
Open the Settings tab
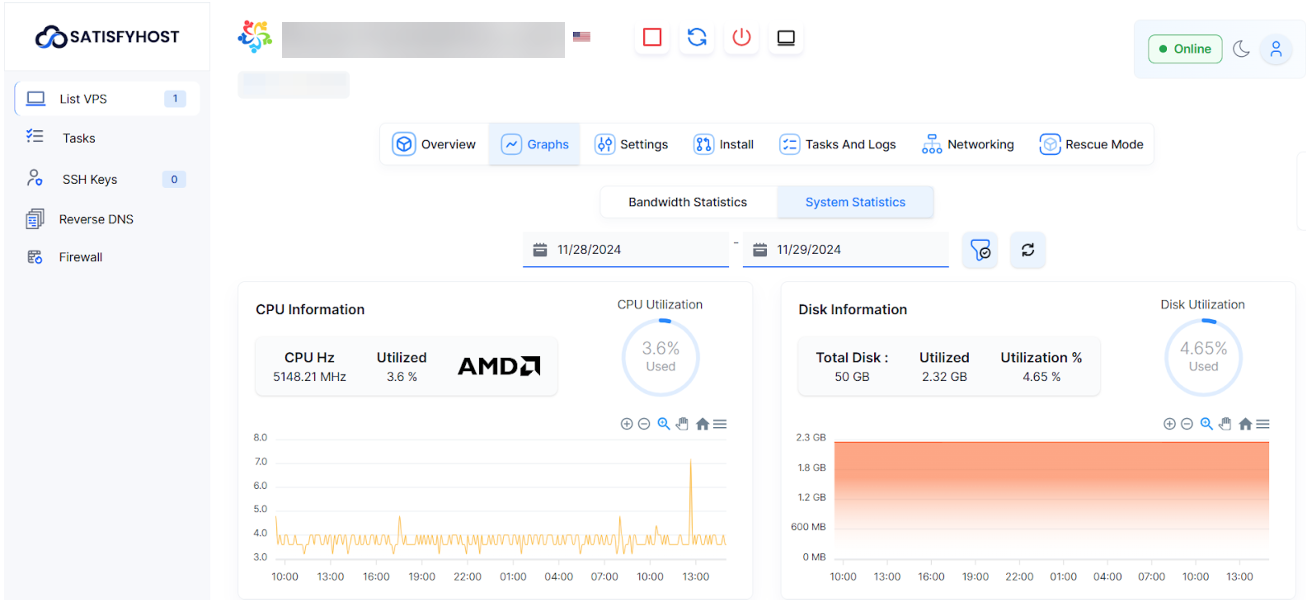[x=631, y=144]
